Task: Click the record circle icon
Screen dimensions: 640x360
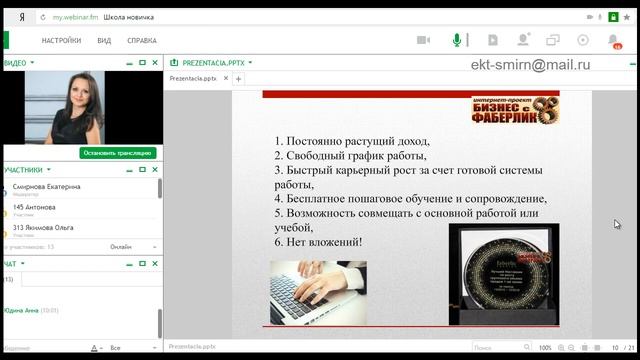Action: pos(583,40)
